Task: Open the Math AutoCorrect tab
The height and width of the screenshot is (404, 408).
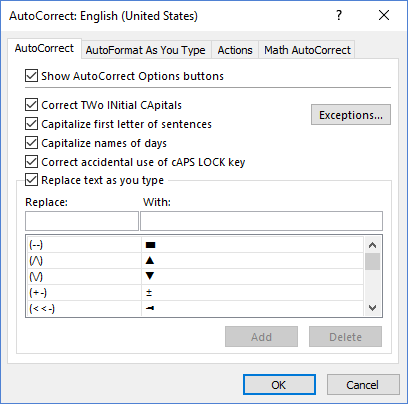Action: pos(307,50)
